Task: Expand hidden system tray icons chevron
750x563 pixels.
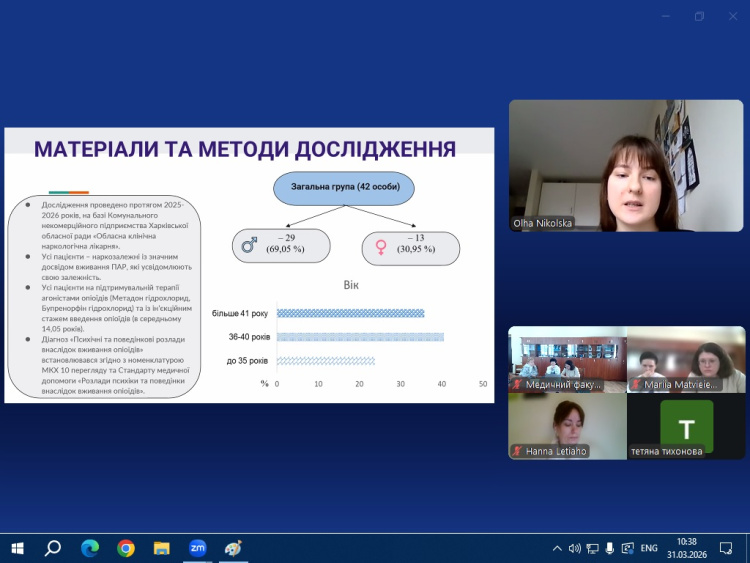Action: [557, 548]
